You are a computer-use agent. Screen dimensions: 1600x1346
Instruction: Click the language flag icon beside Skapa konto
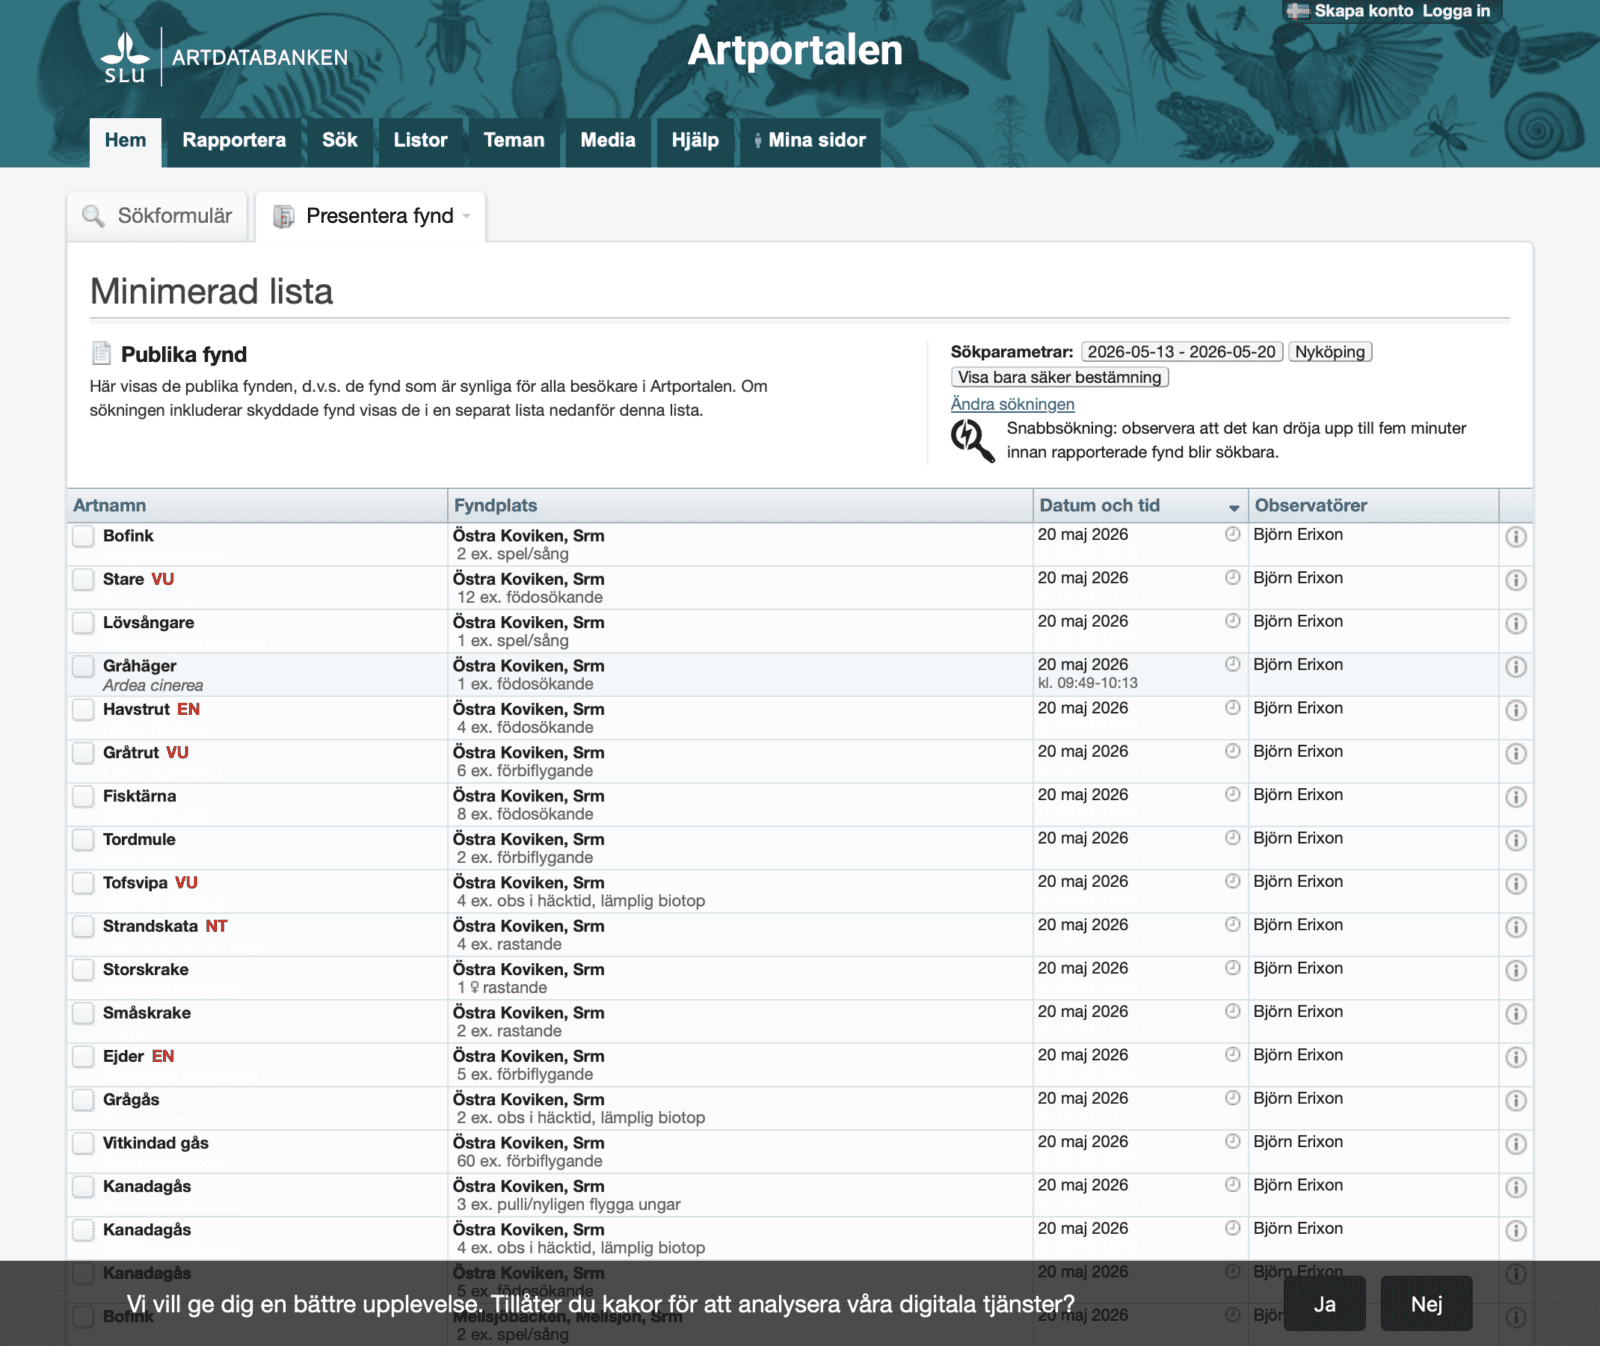pyautogui.click(x=1298, y=11)
